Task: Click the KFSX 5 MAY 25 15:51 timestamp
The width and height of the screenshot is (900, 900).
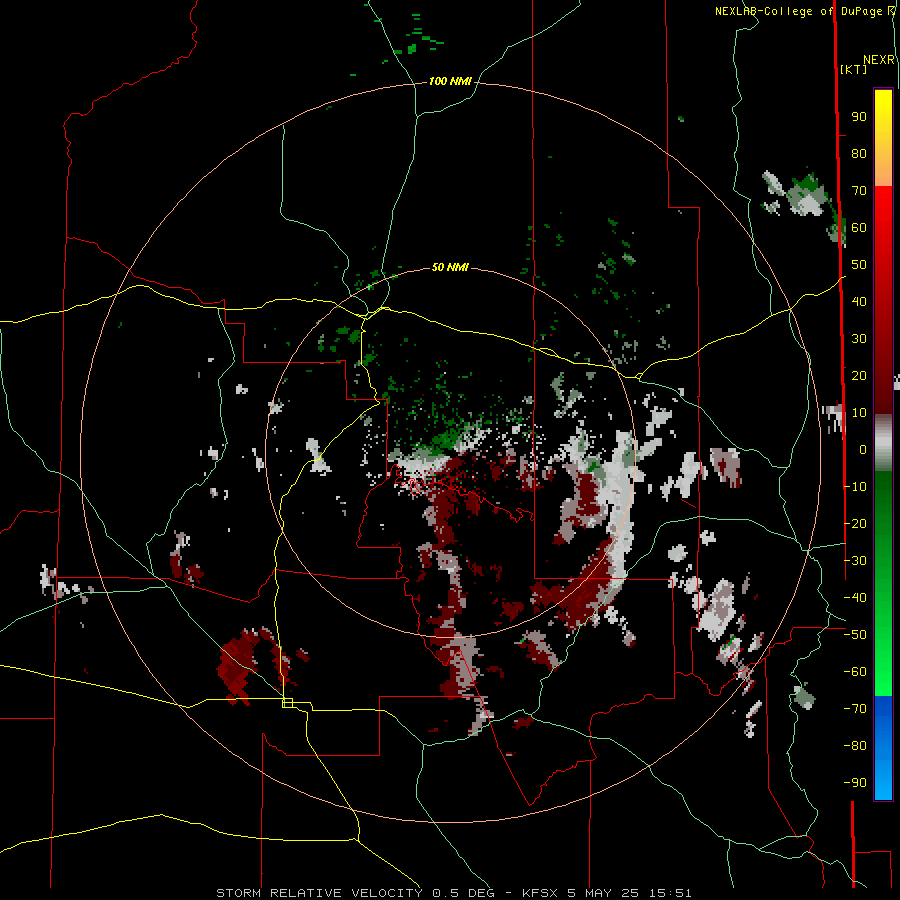Action: (607, 893)
